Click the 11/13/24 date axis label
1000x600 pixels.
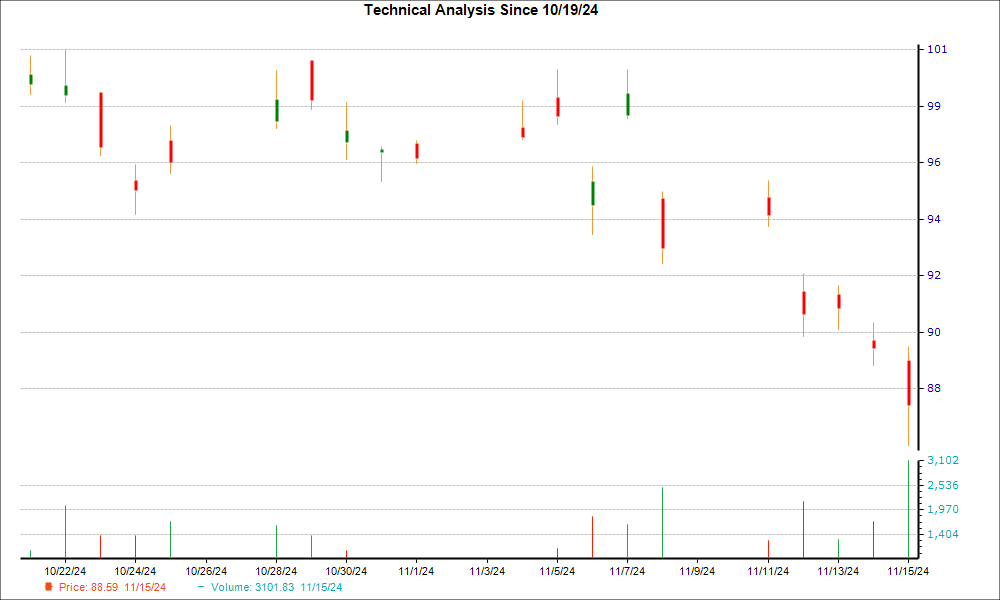[x=838, y=571]
